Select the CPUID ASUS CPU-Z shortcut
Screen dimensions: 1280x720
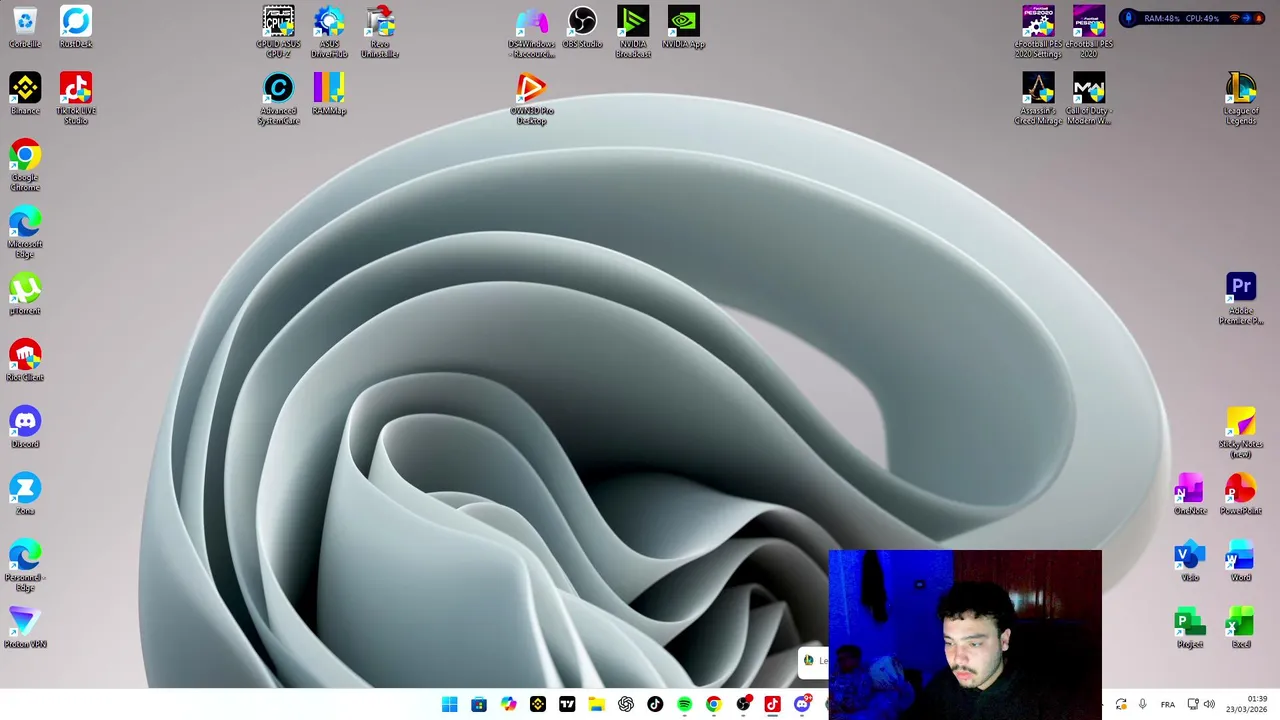[x=278, y=32]
